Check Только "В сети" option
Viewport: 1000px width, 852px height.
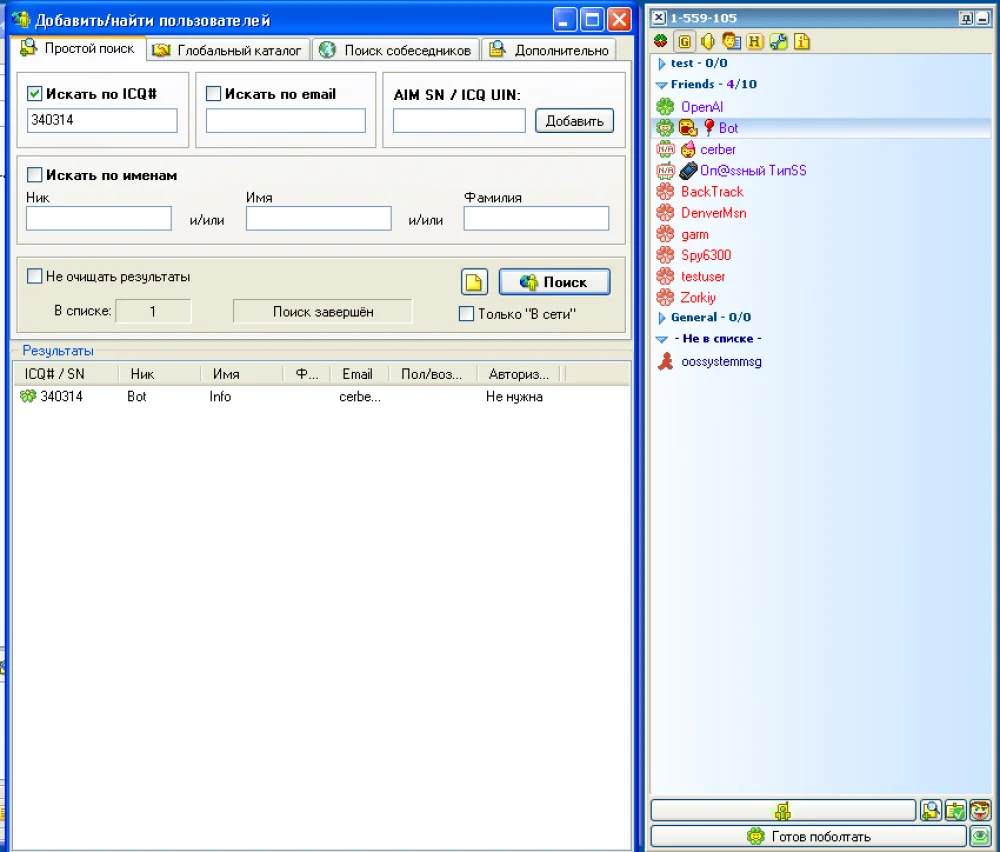click(466, 314)
